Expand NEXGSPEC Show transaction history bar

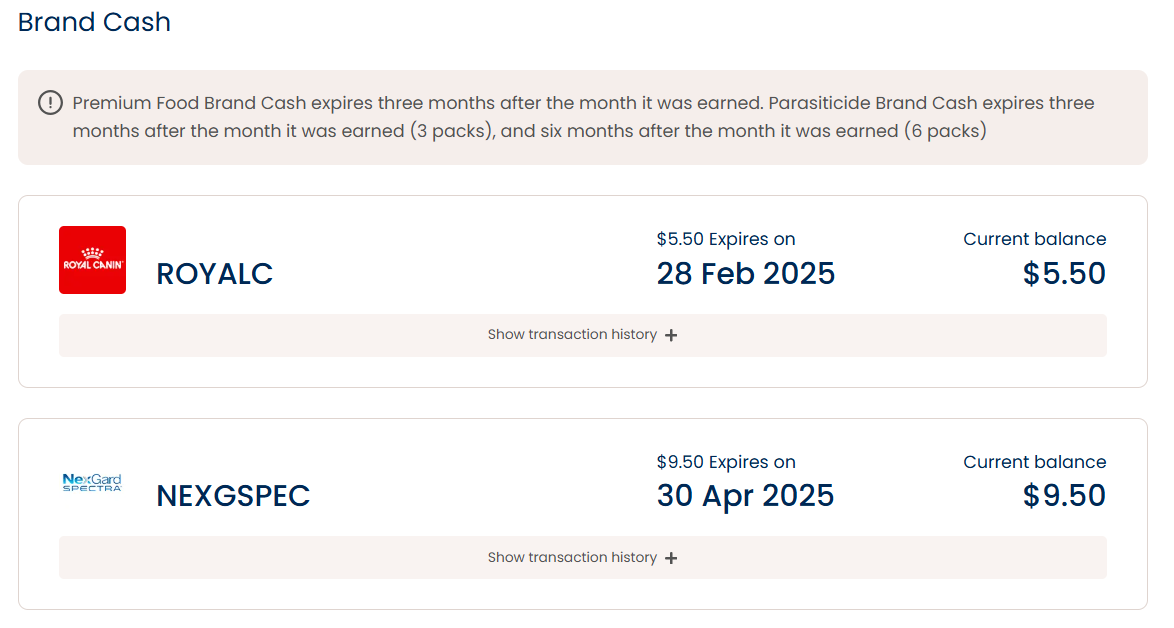click(x=583, y=558)
